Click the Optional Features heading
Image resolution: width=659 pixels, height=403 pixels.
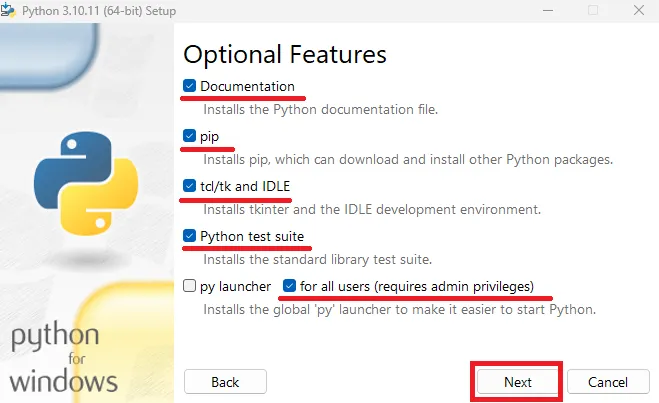tap(285, 53)
